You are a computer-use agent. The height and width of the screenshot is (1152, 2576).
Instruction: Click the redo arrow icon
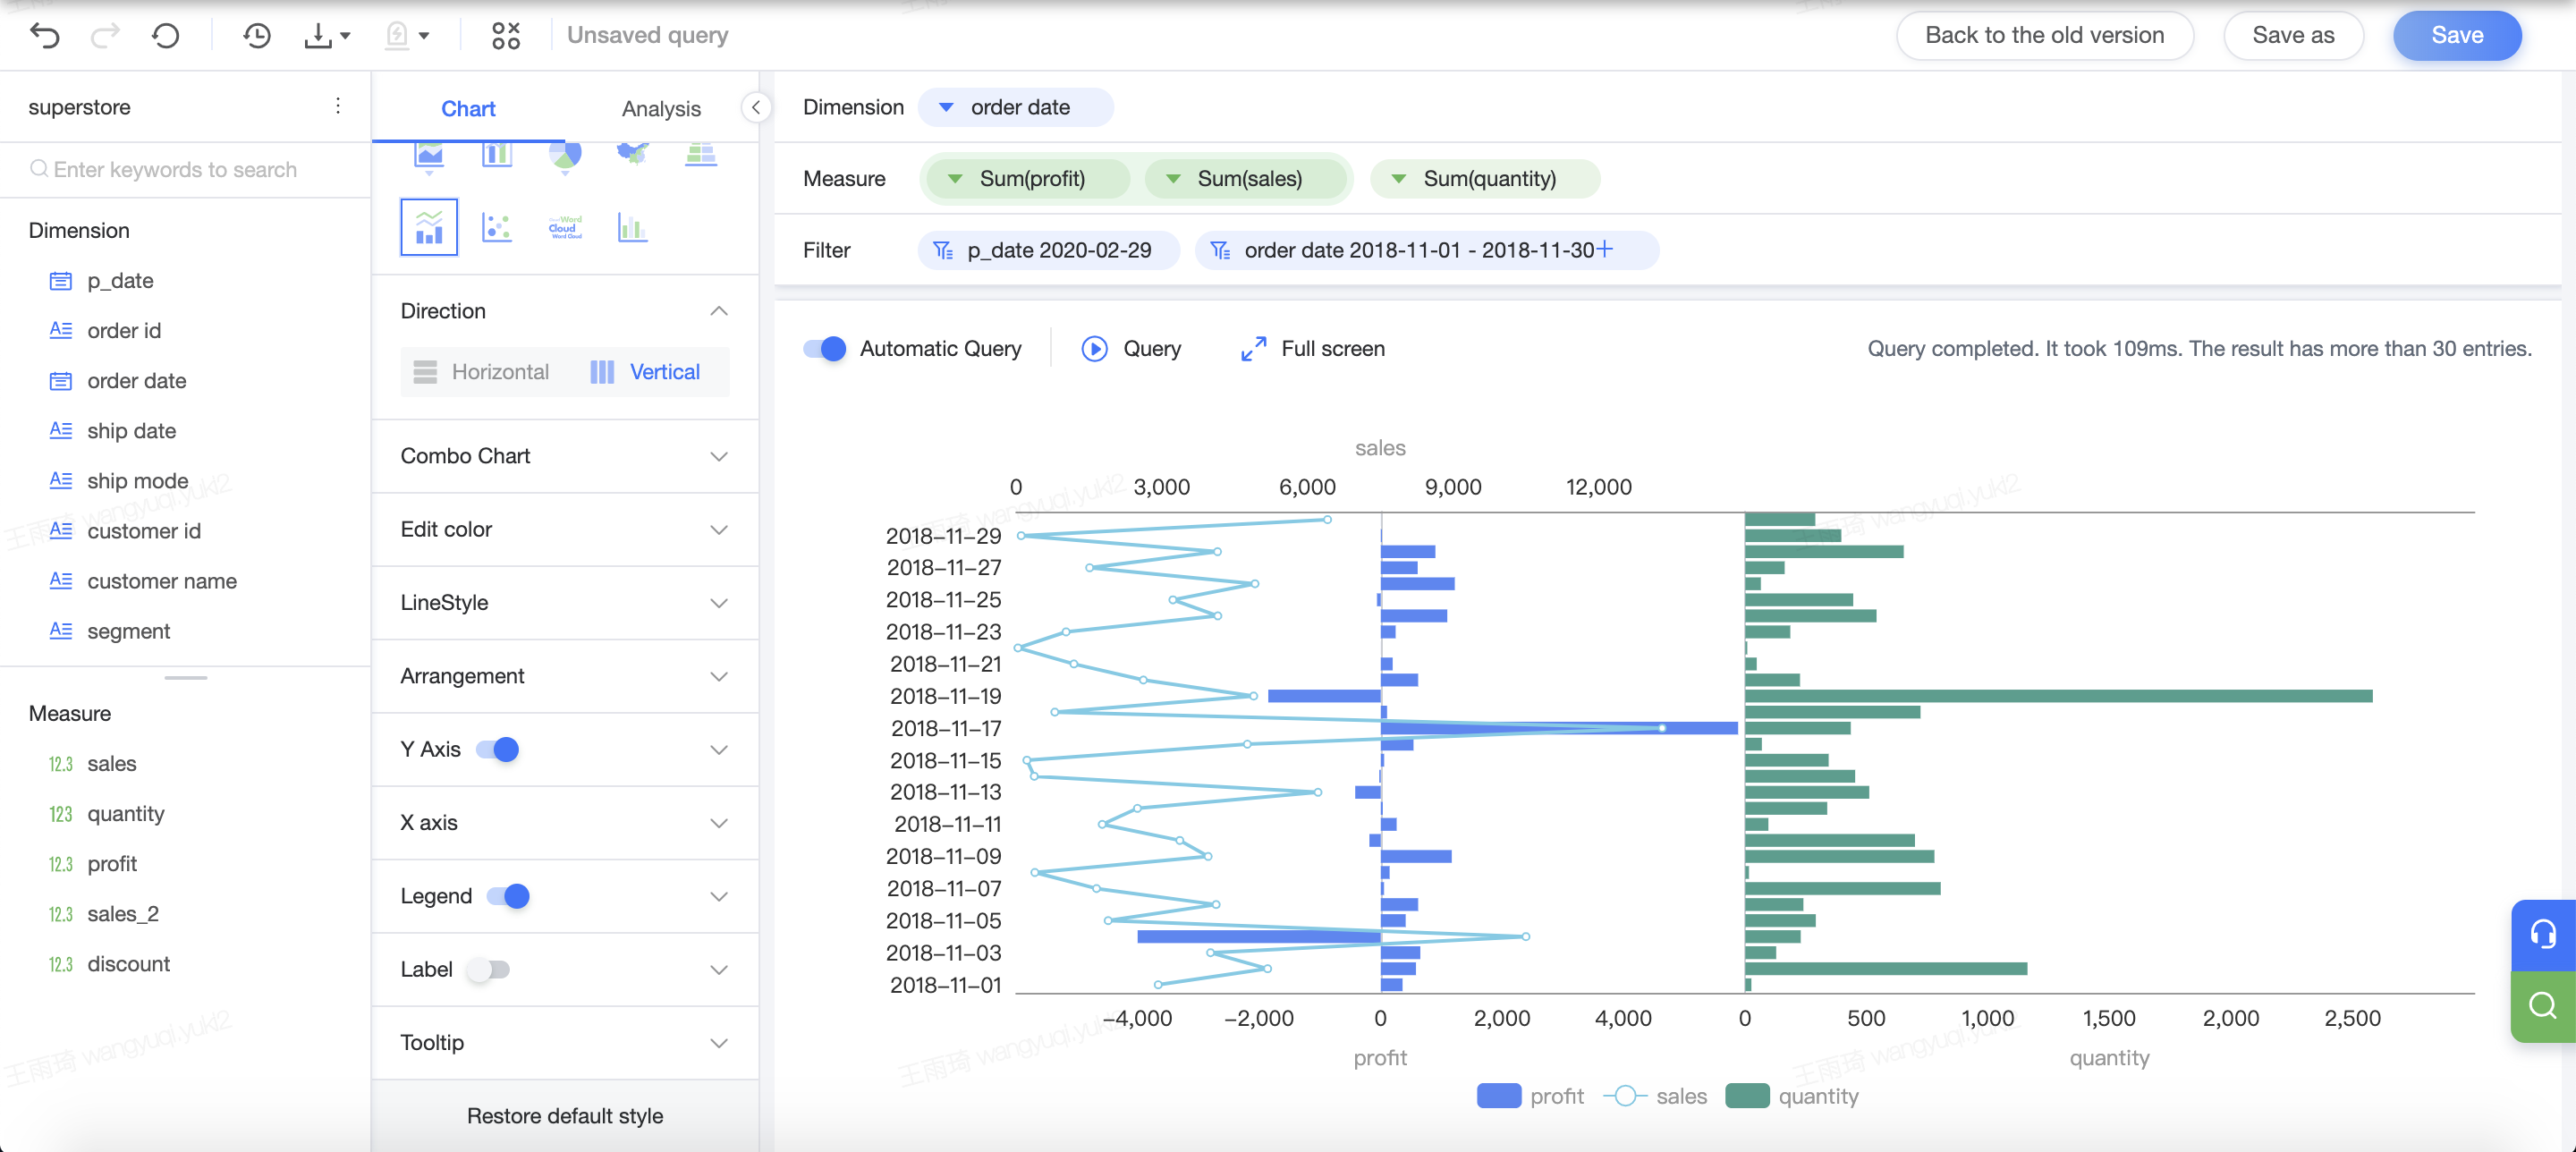[x=105, y=36]
